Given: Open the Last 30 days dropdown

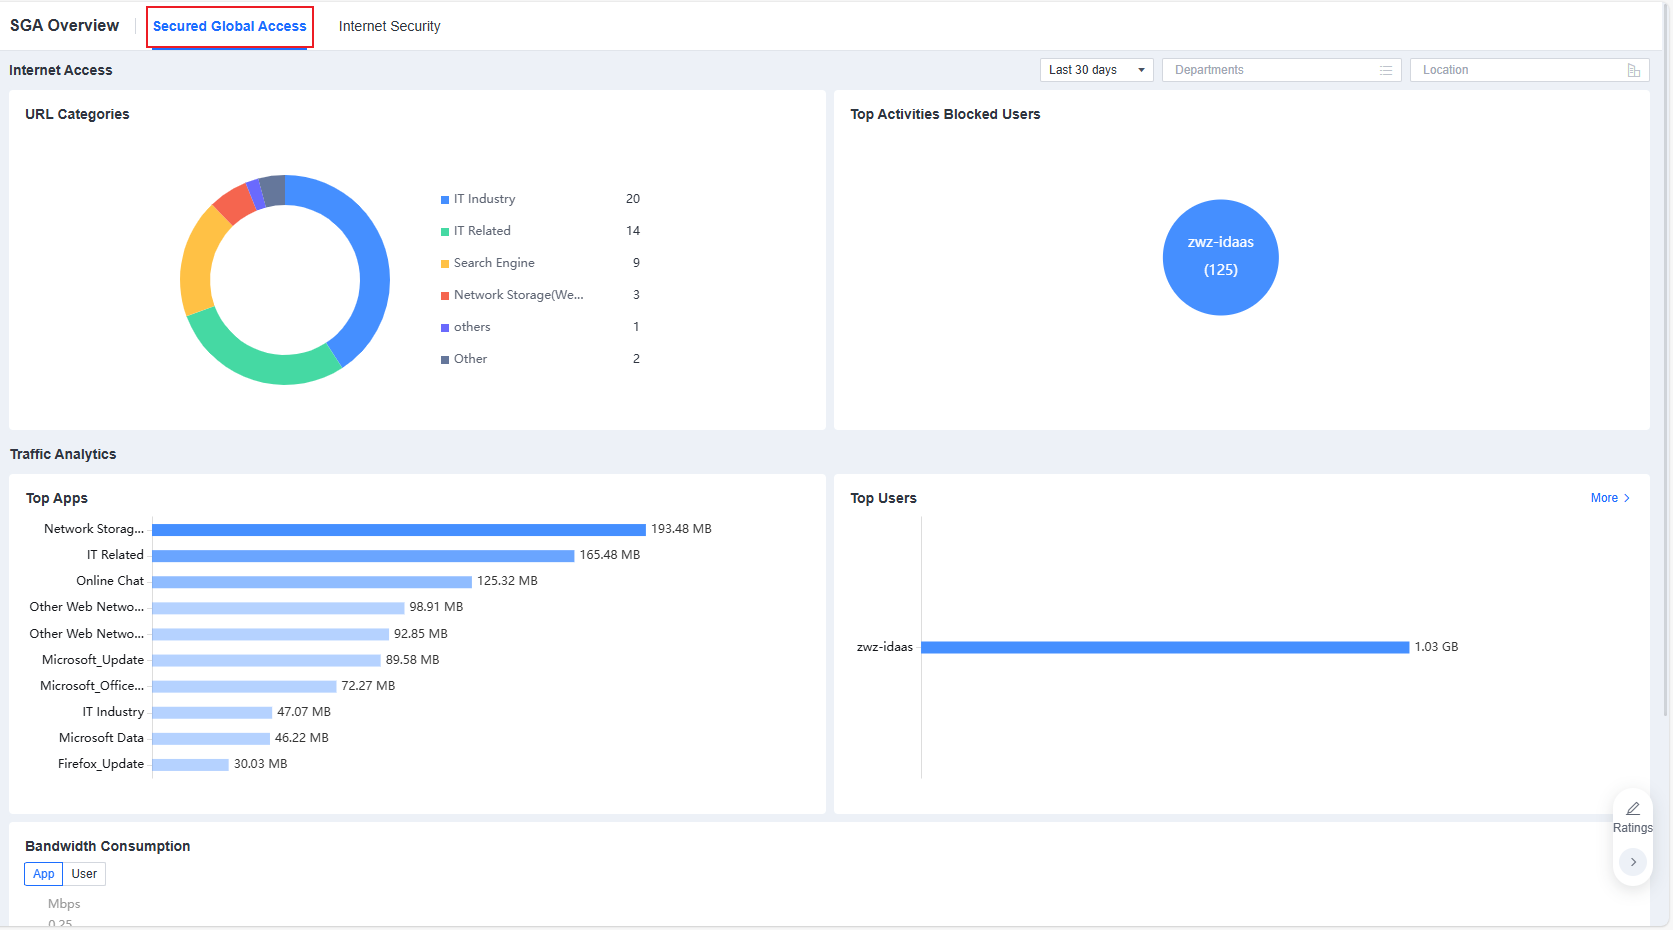Looking at the screenshot, I should [1096, 70].
